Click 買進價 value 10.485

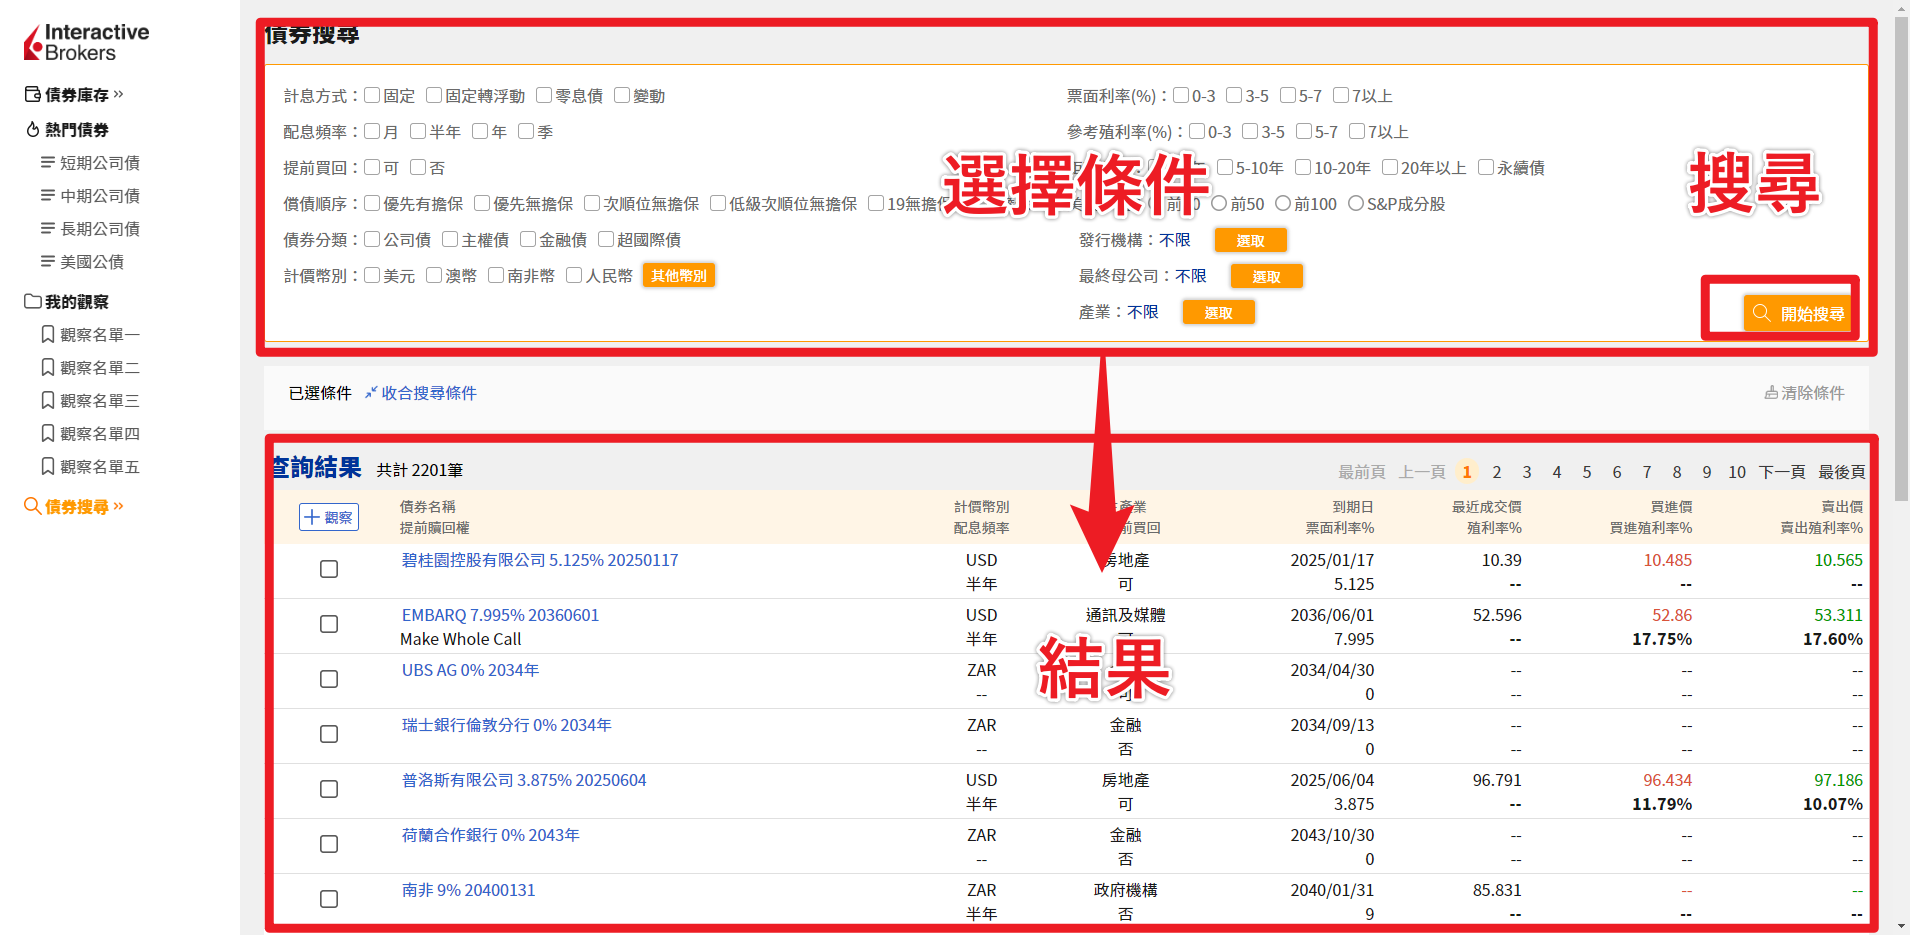(x=1668, y=560)
